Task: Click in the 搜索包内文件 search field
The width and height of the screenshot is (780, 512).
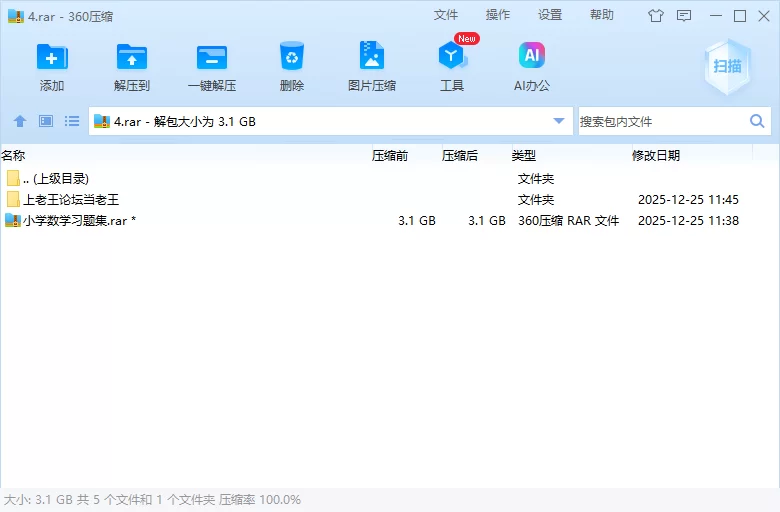Action: 660,121
